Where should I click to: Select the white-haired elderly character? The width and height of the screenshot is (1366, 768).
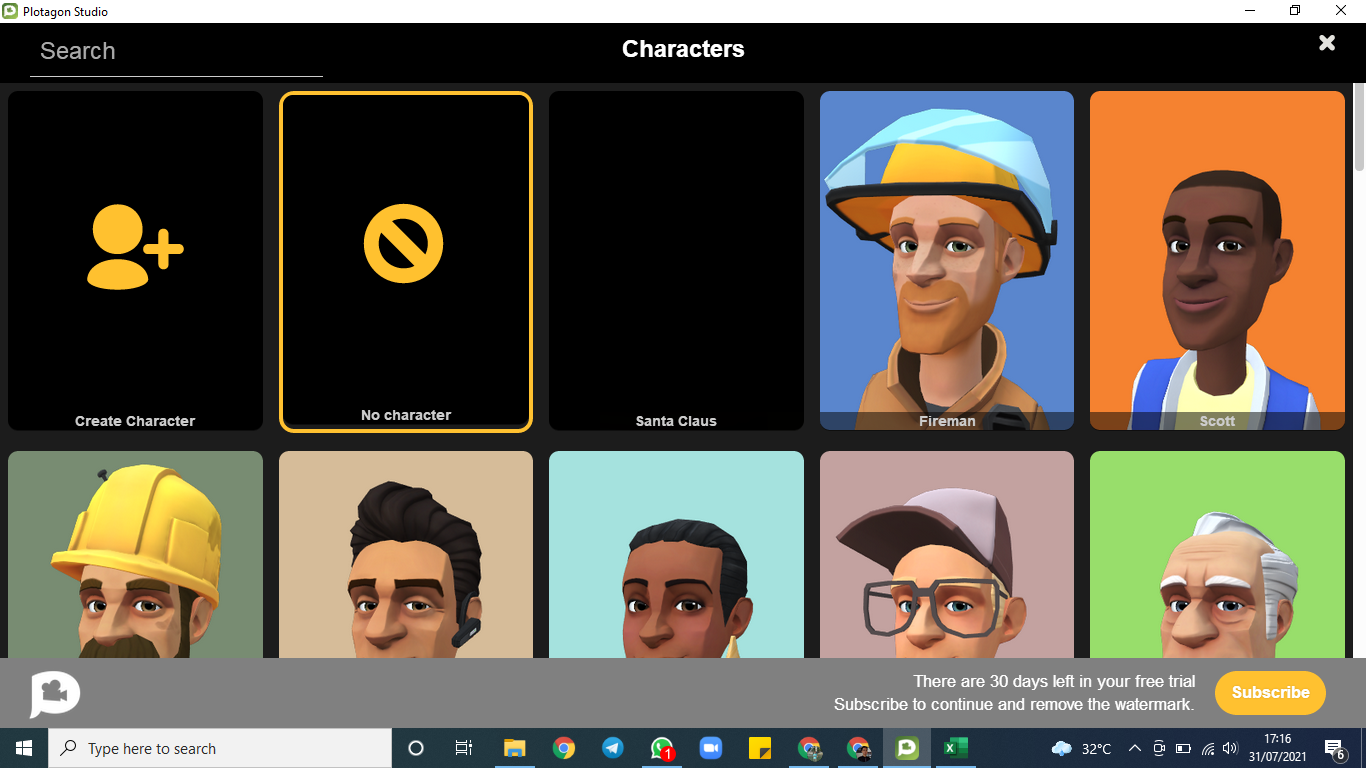click(x=1217, y=555)
